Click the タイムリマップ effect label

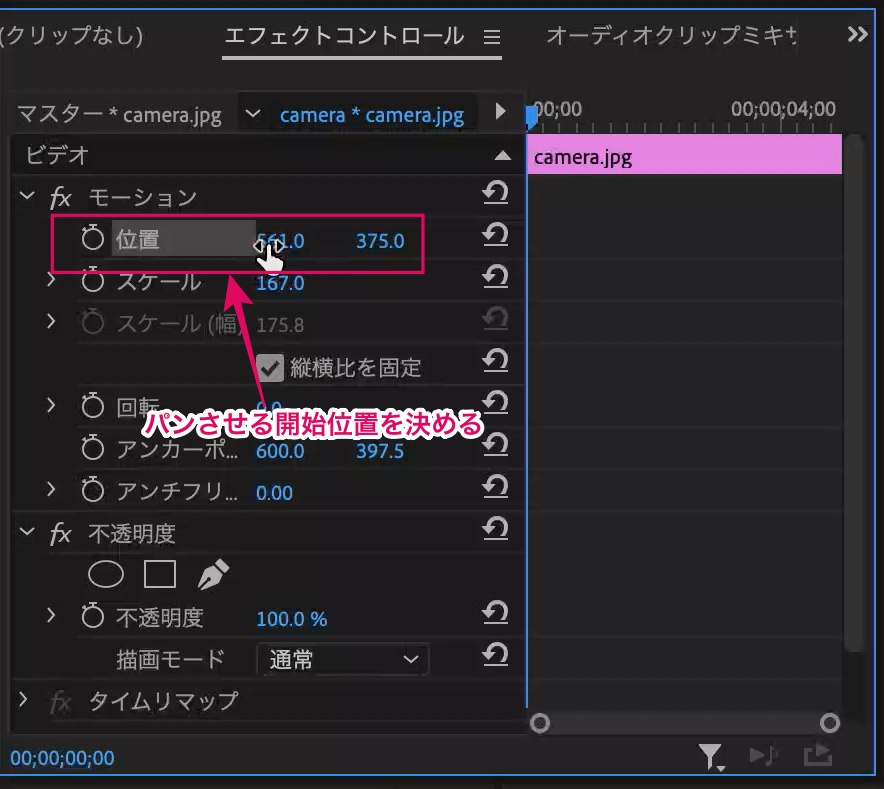(x=163, y=701)
